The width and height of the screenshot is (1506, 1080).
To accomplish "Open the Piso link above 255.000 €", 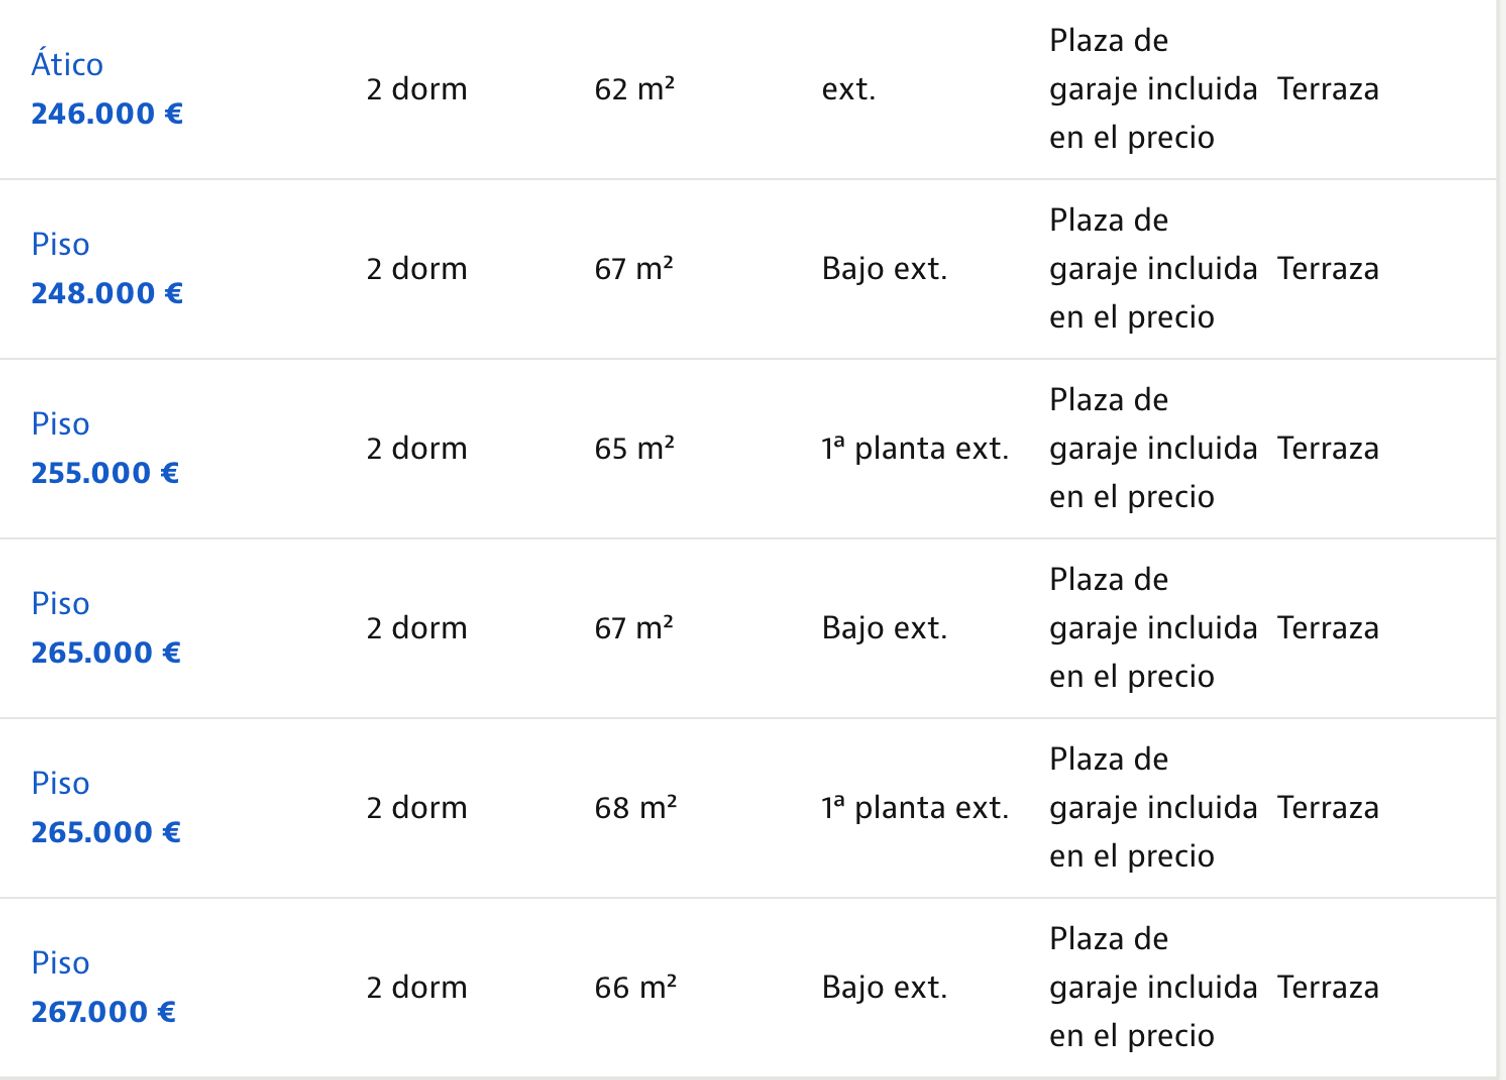I will click(x=60, y=424).
